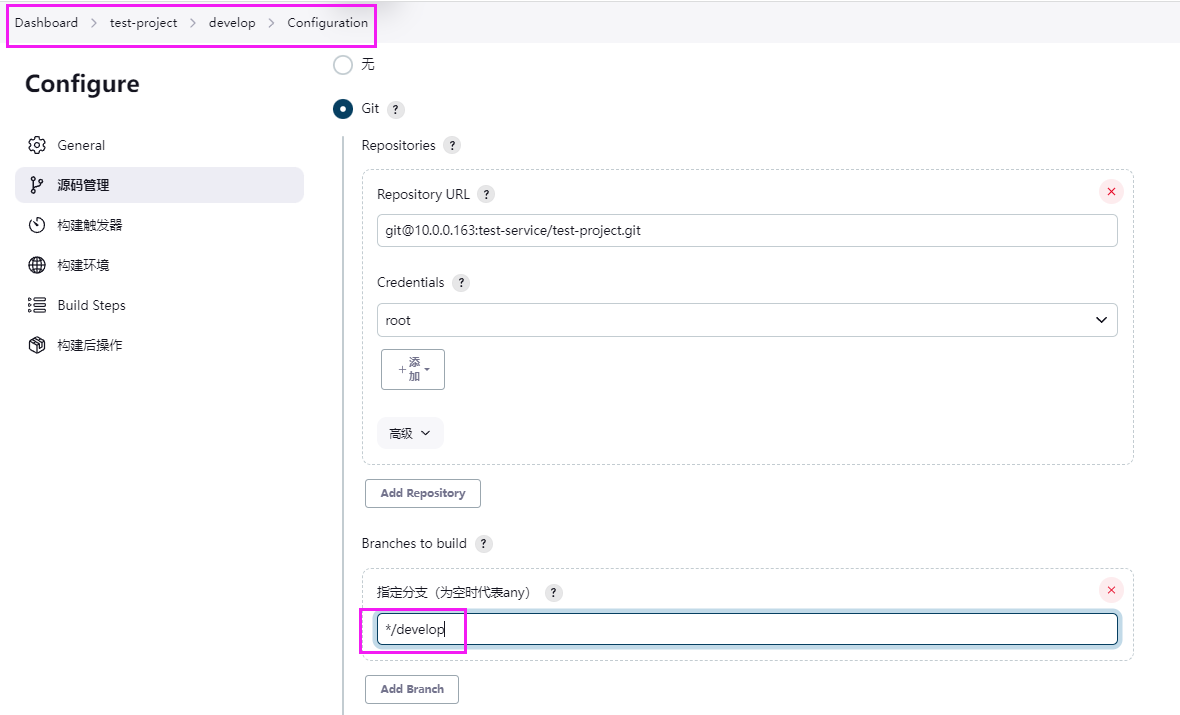The image size is (1180, 715).
Task: Click the 指定分支 label text
Action: (454, 592)
